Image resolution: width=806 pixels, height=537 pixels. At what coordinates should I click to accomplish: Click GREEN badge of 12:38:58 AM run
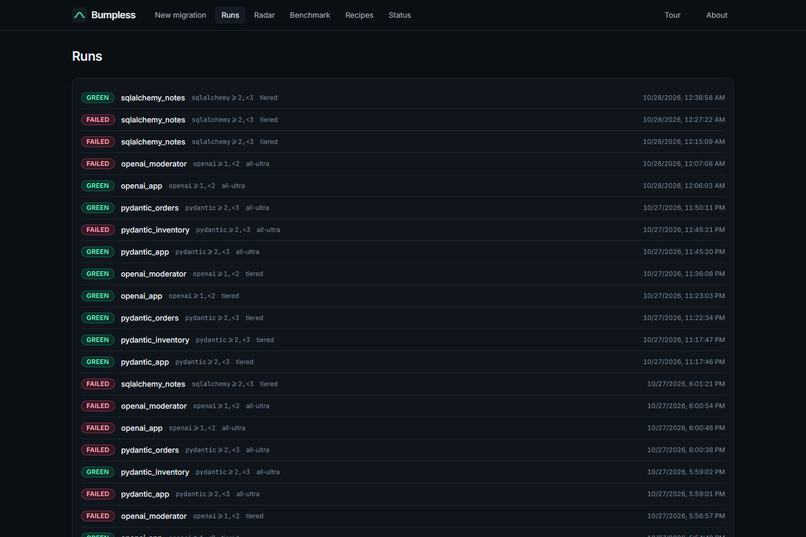click(x=98, y=98)
